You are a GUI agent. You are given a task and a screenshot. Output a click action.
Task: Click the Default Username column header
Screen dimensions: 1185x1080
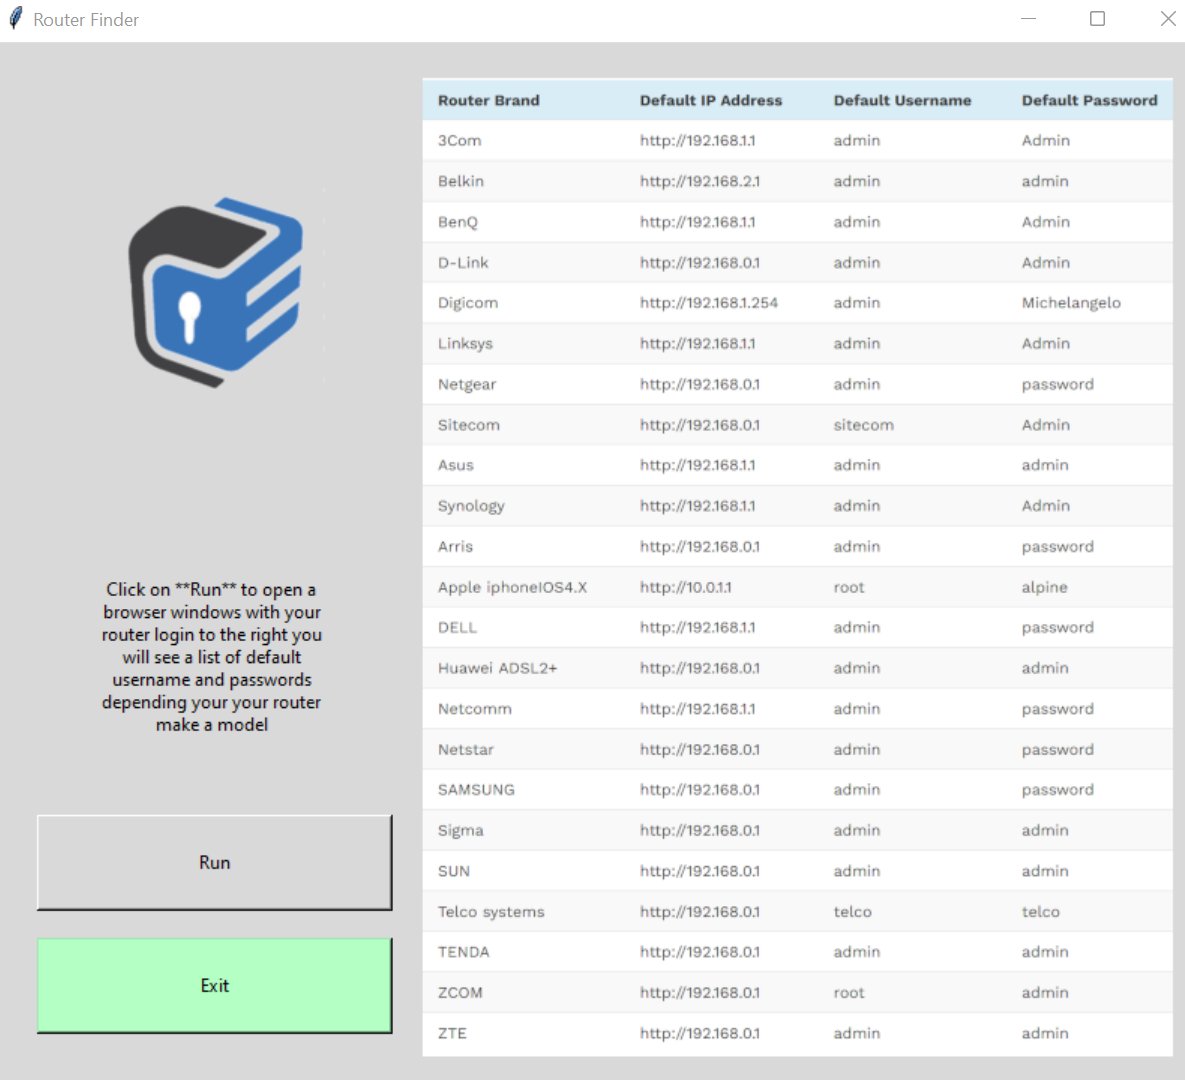pos(903,100)
